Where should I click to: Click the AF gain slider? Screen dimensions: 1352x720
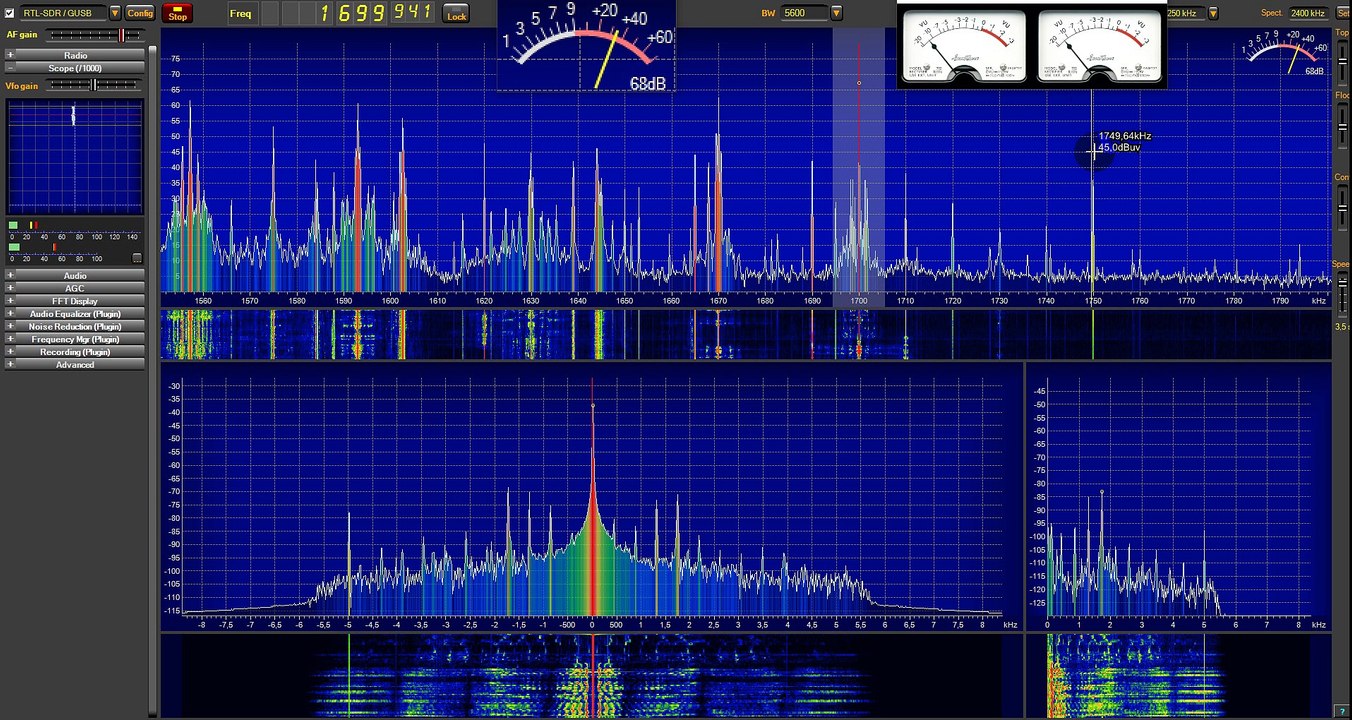pos(96,35)
